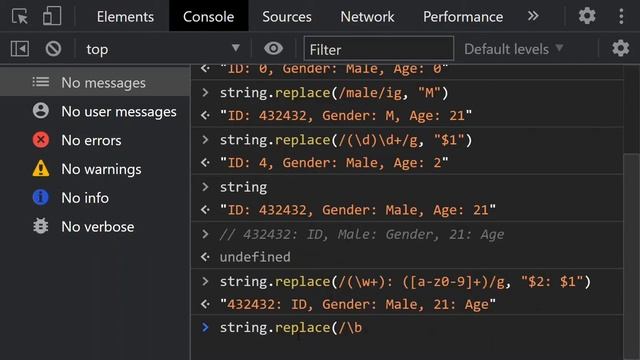
Task: Open console settings gear icon
Action: [x=620, y=49]
